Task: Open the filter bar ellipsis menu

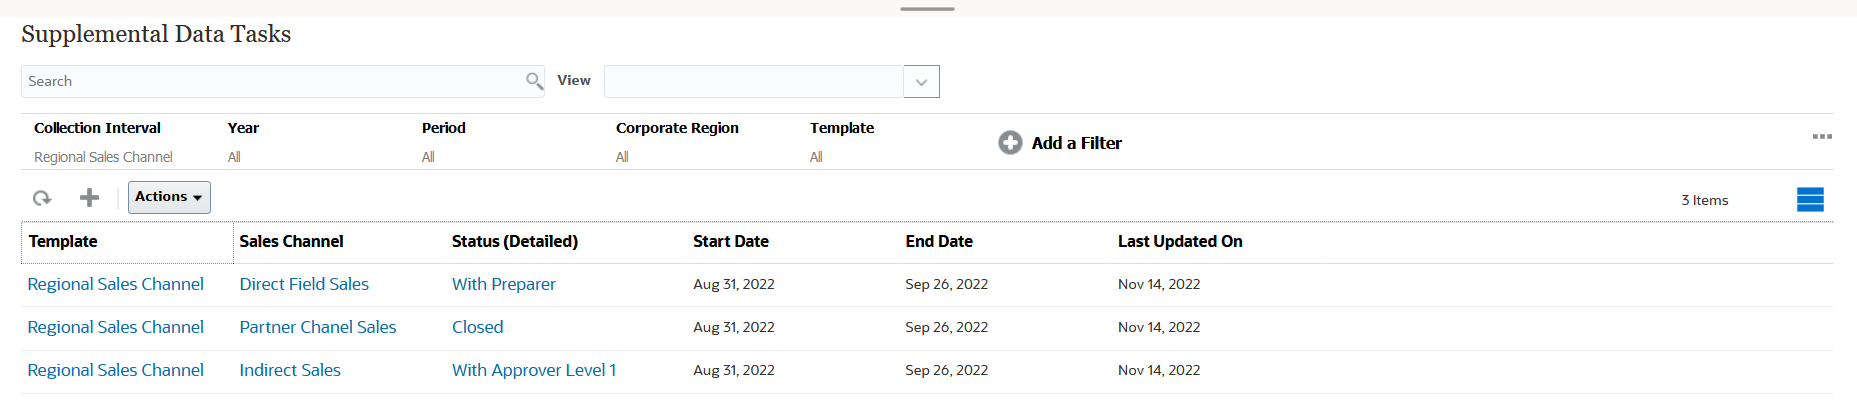Action: coord(1822,137)
